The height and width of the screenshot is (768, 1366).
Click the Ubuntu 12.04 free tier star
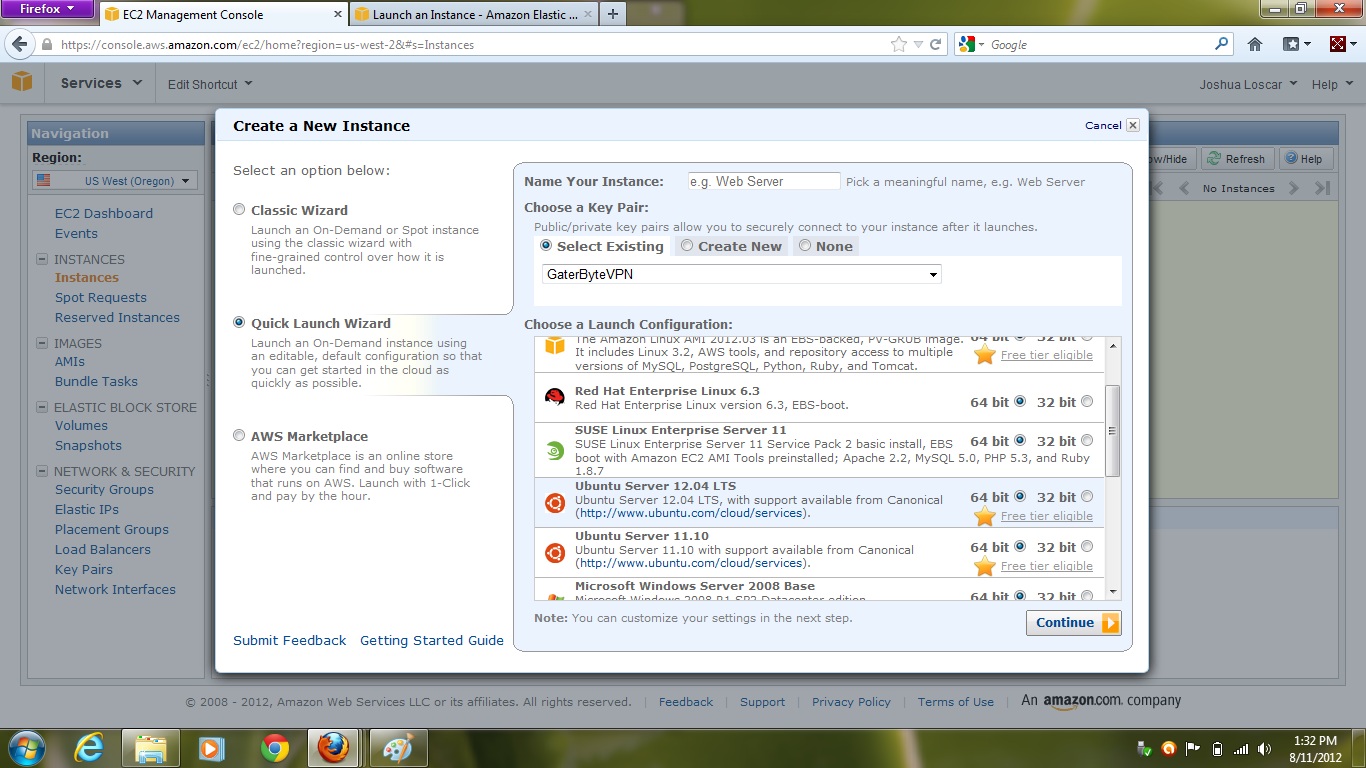coord(985,516)
